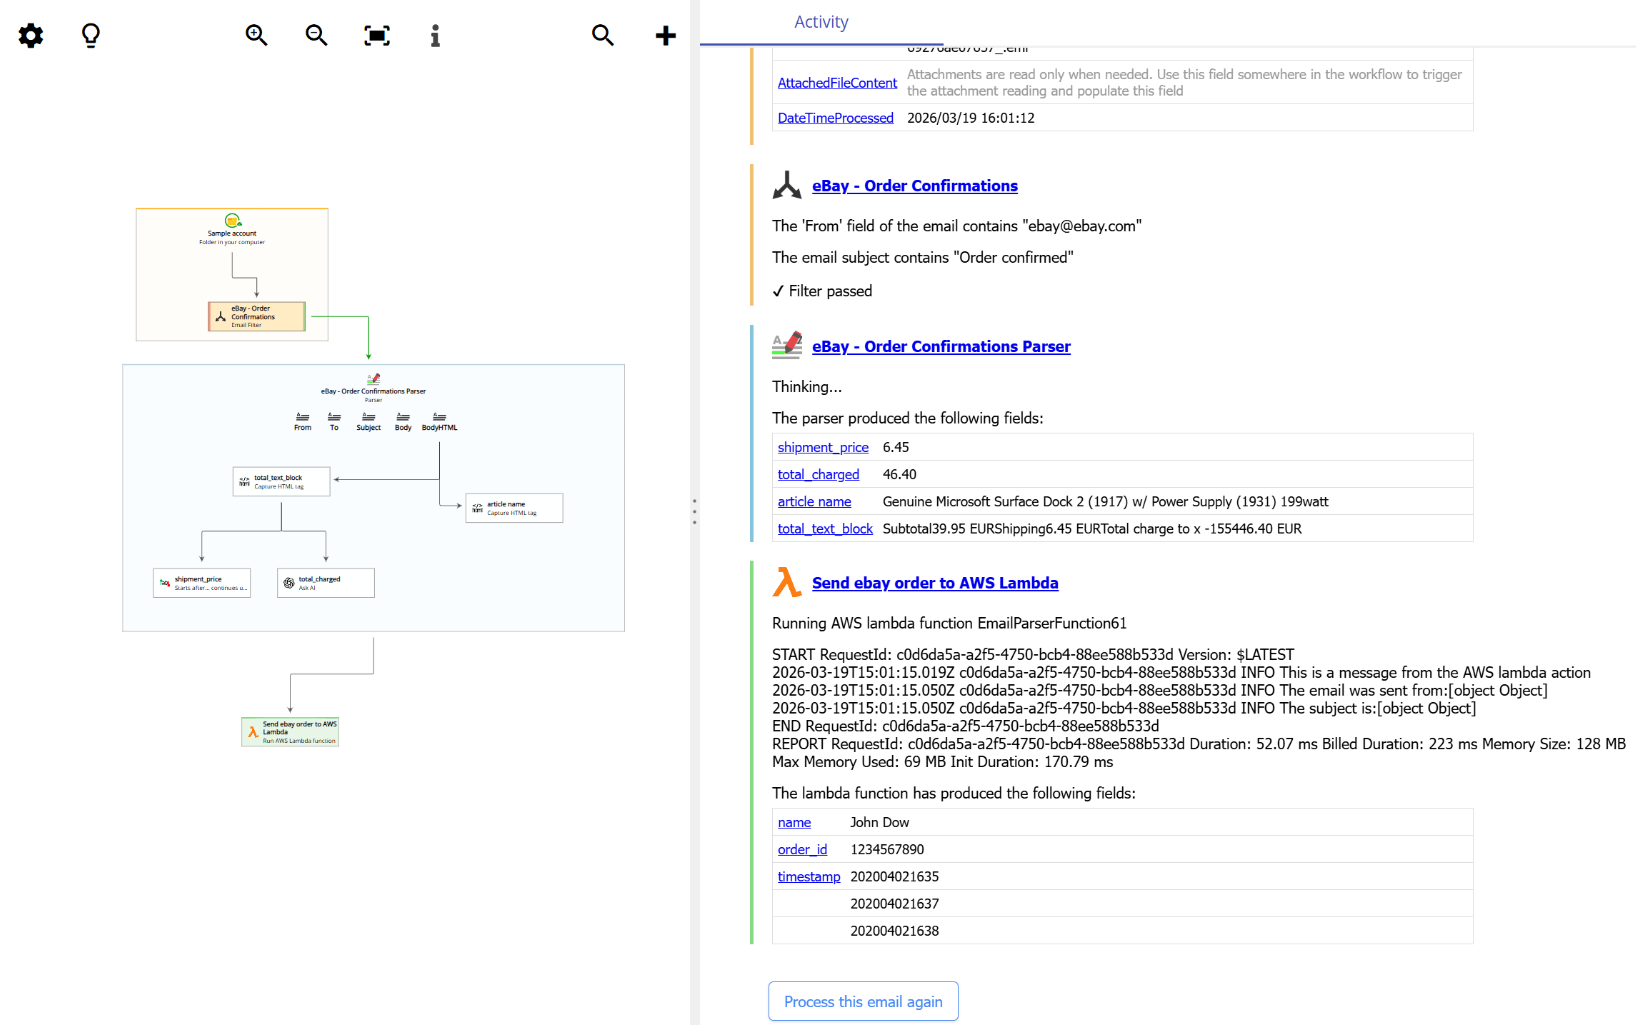1636x1025 pixels.
Task: Click the Process this email again button
Action: [x=862, y=1001]
